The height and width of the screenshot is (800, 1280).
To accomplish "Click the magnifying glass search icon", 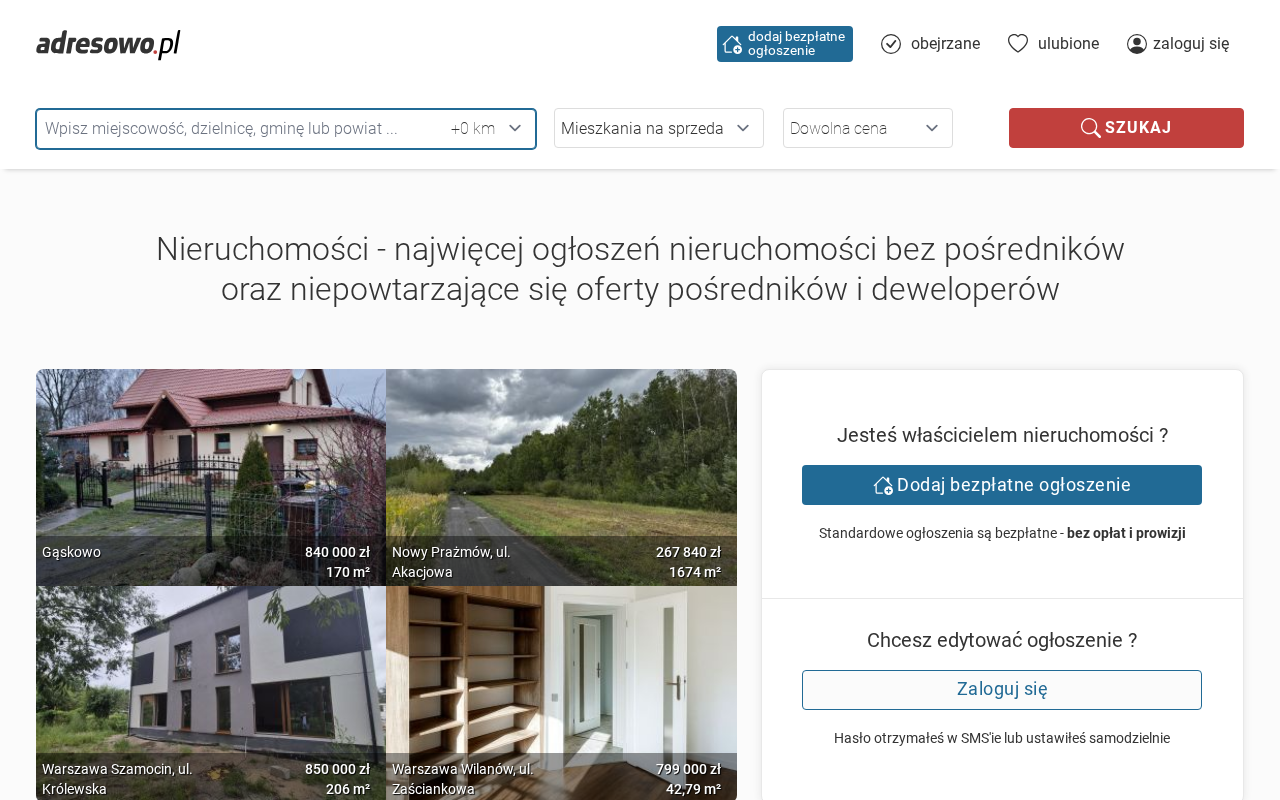I will point(1090,128).
